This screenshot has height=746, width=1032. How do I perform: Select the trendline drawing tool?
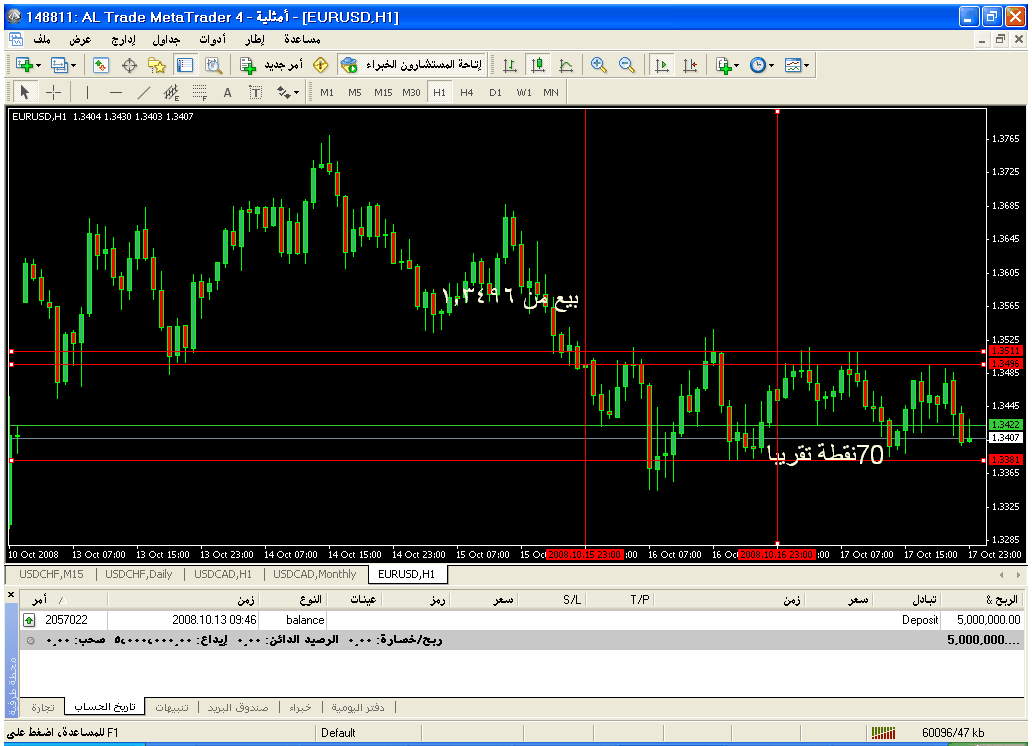click(x=143, y=92)
